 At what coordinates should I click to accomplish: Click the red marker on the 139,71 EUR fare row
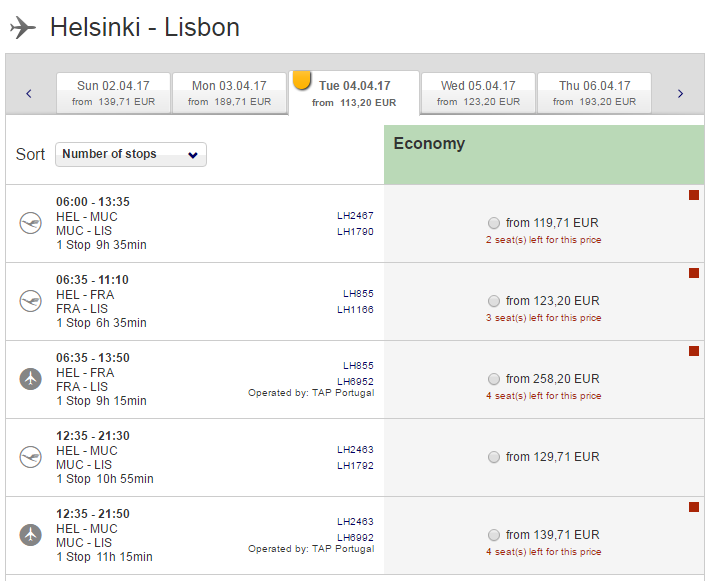pos(694,507)
